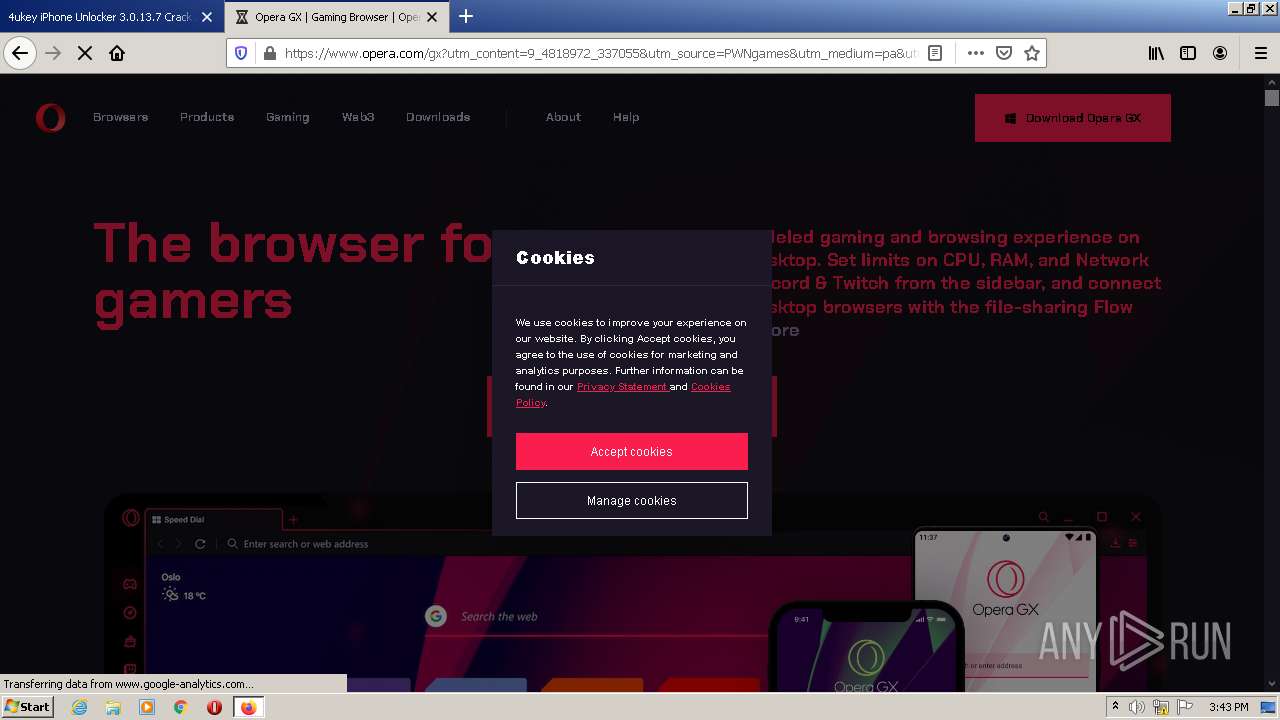Show sidebars icon in toolbar
The width and height of the screenshot is (1280, 720).
(1188, 53)
